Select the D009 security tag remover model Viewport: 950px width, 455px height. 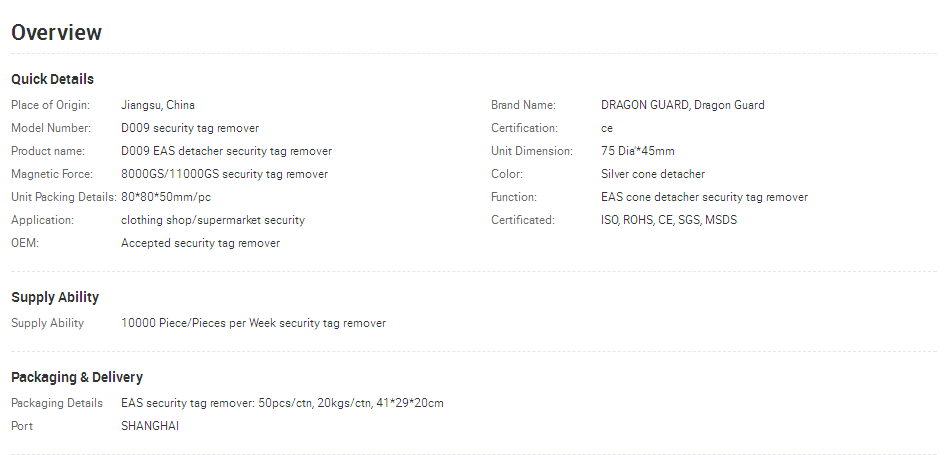click(x=190, y=128)
